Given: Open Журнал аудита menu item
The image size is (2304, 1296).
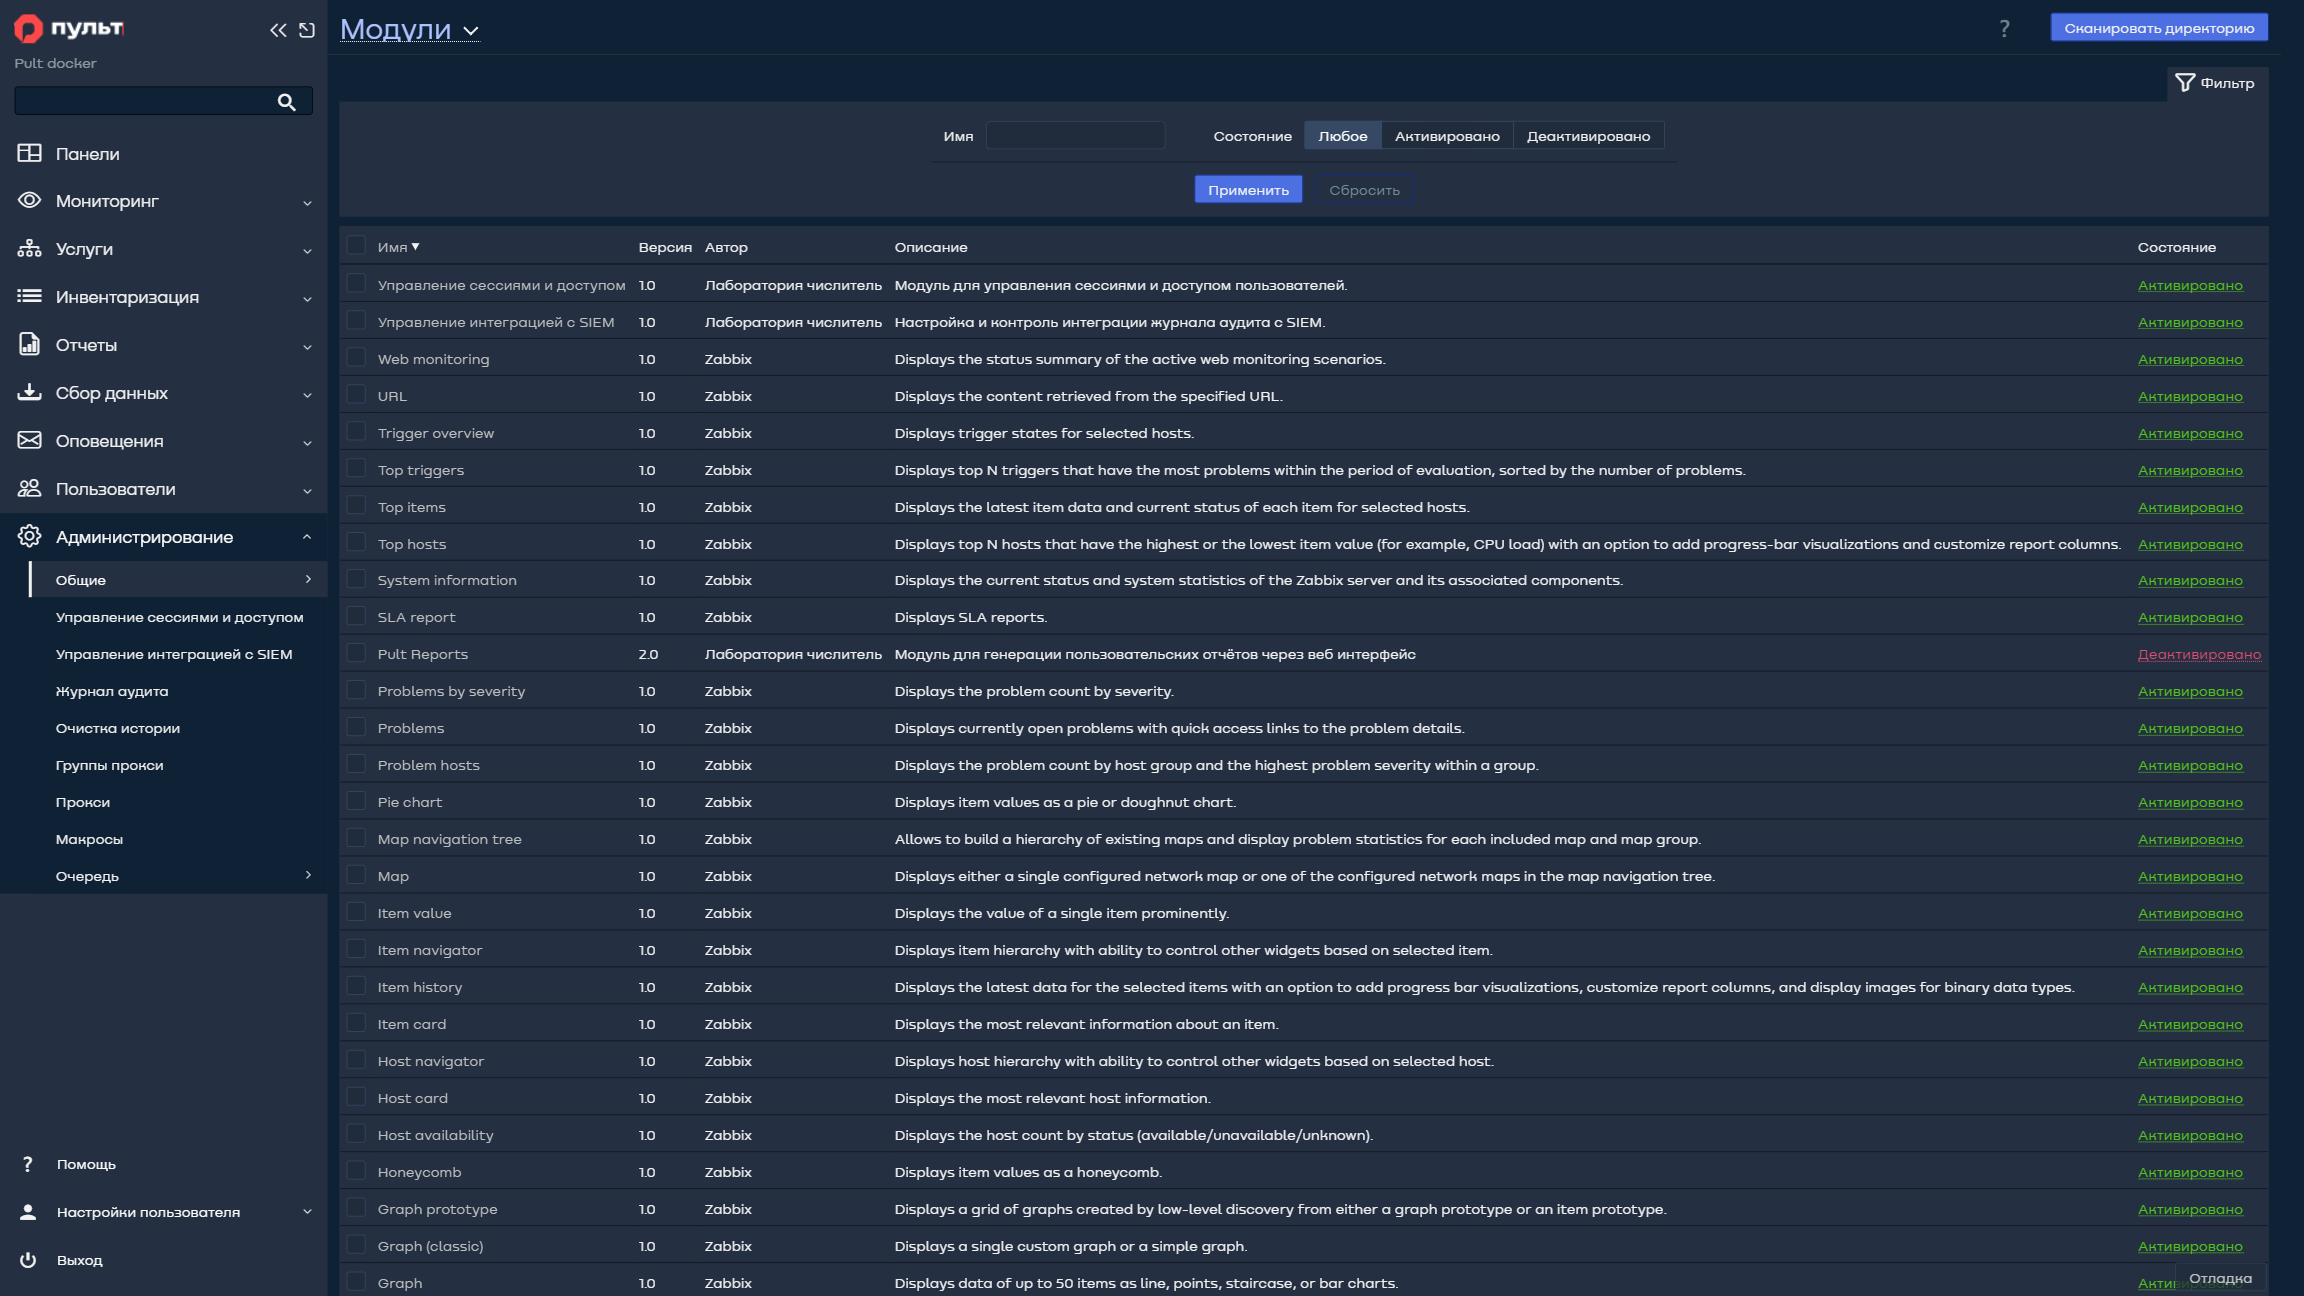Looking at the screenshot, I should click(112, 691).
